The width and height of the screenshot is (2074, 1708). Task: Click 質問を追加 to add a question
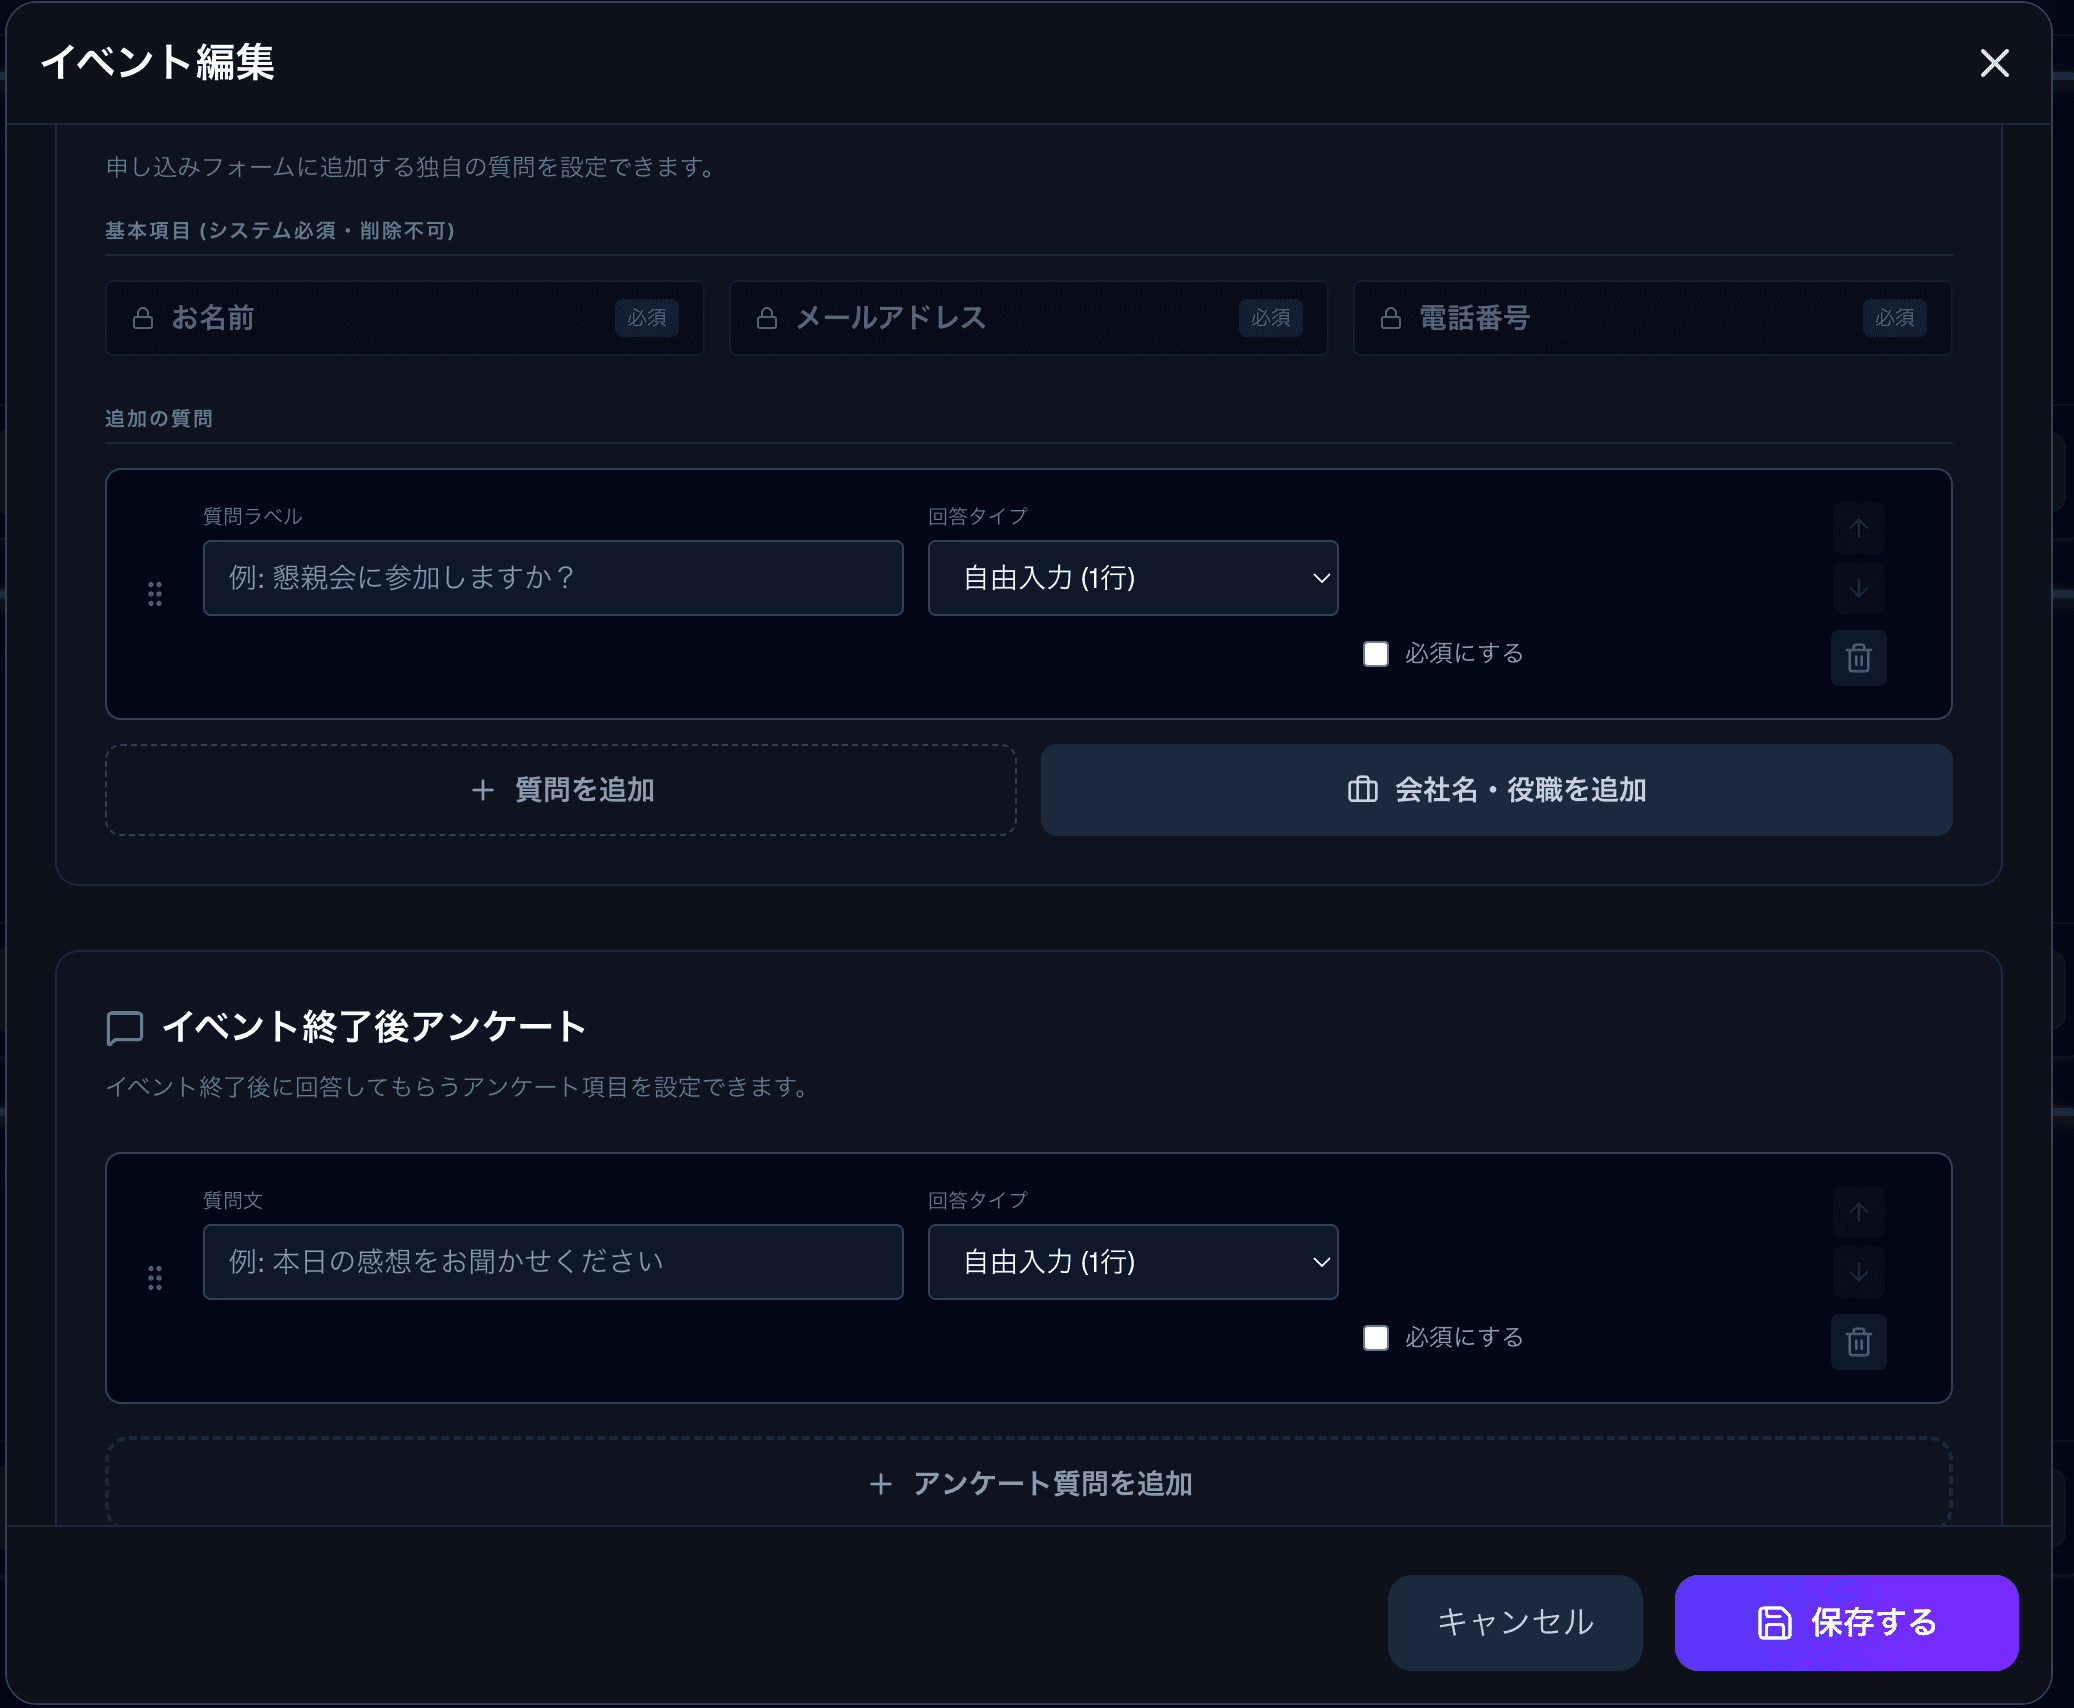[x=561, y=790]
